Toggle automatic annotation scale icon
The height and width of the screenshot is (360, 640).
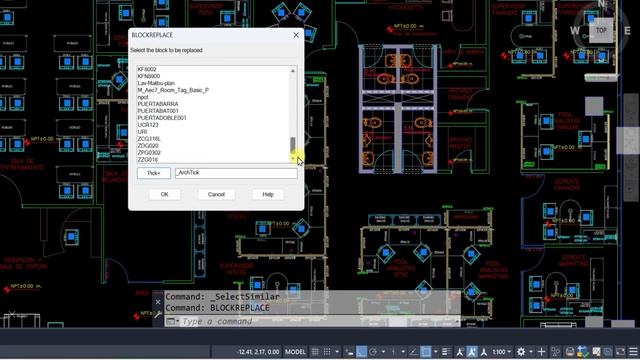tap(472, 351)
